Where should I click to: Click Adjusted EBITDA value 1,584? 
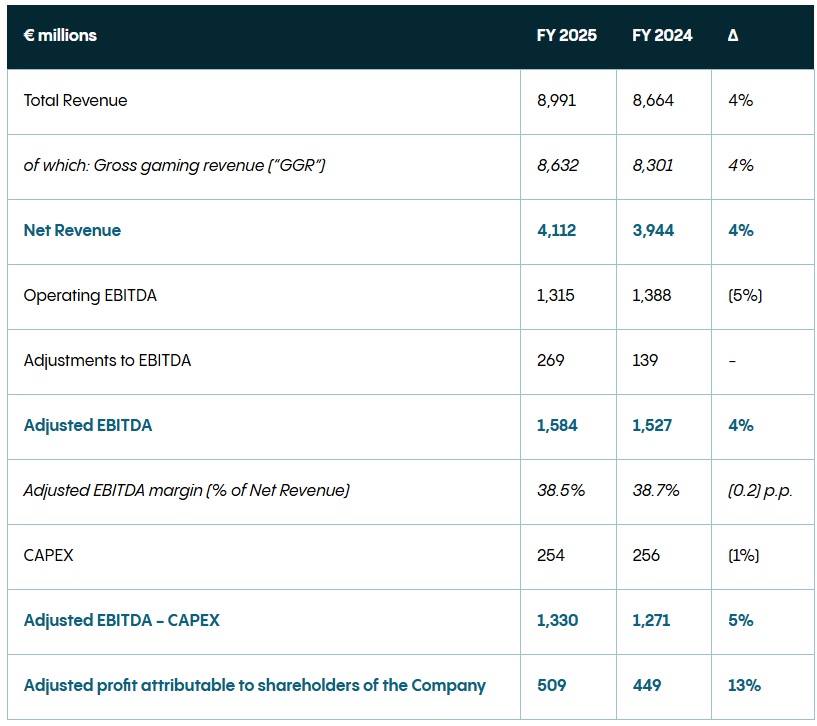pyautogui.click(x=557, y=425)
